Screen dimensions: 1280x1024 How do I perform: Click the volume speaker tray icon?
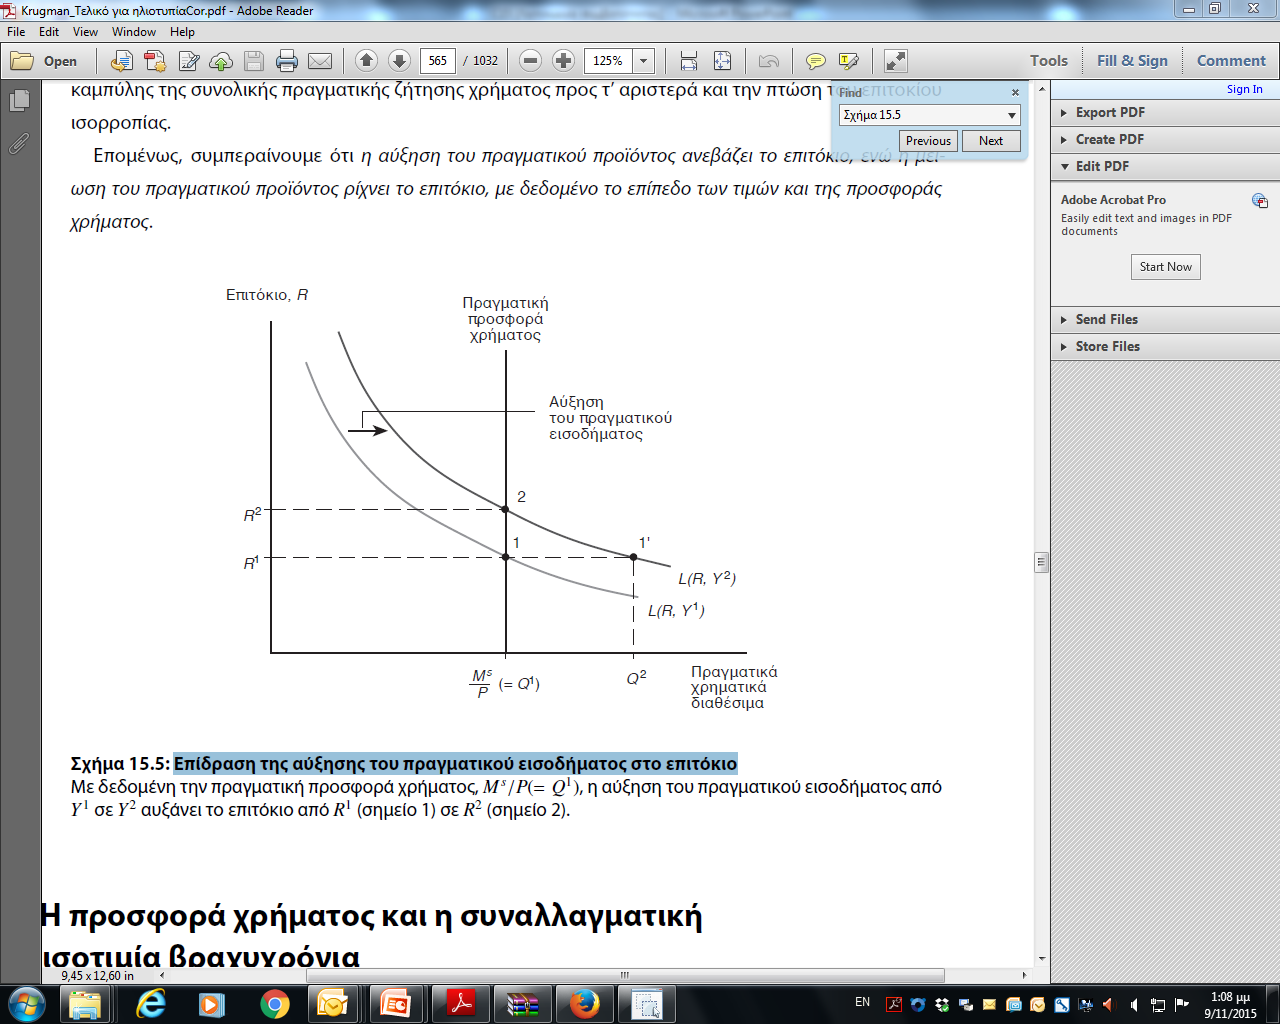[x=1133, y=1005]
